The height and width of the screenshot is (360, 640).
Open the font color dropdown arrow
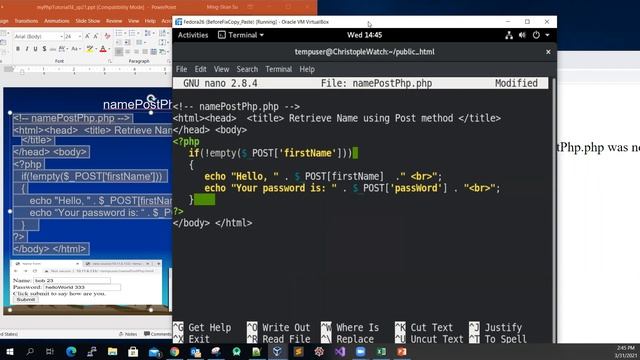[x=109, y=49]
